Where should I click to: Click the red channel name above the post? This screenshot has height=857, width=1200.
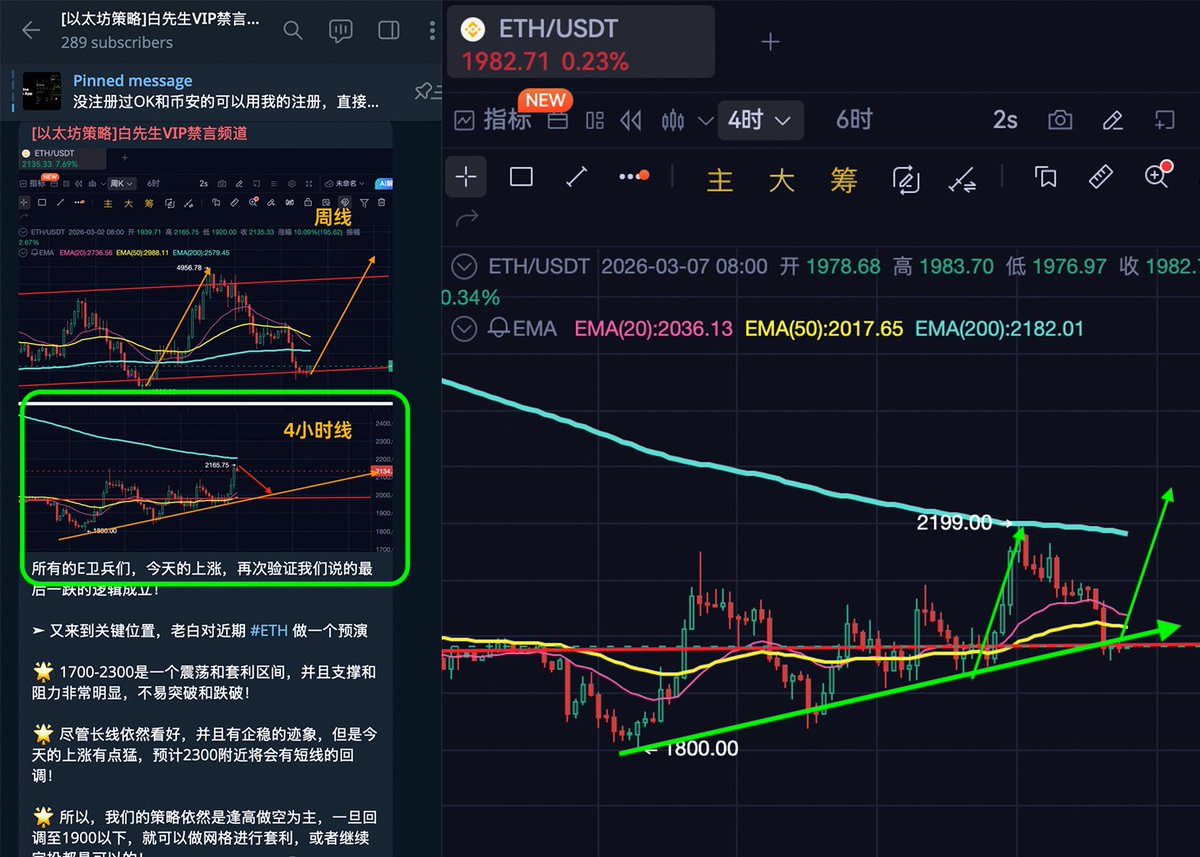[x=139, y=133]
